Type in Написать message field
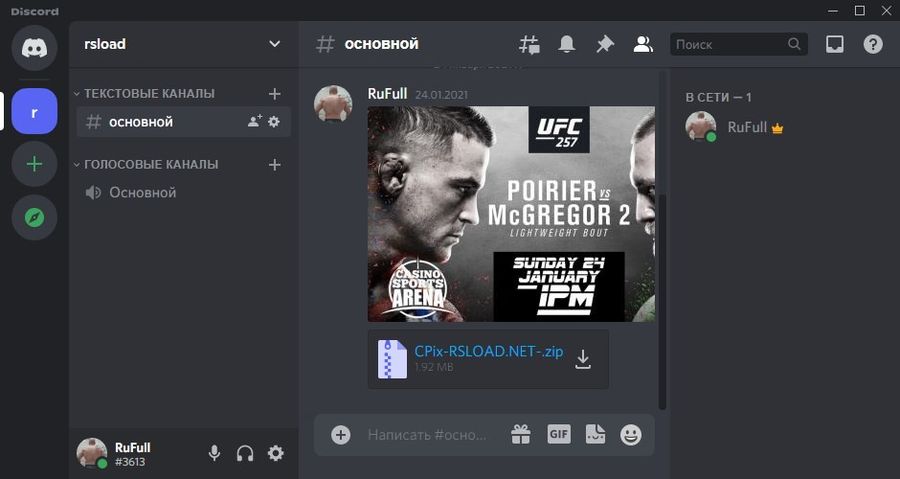The height and width of the screenshot is (479, 900). tap(428, 435)
